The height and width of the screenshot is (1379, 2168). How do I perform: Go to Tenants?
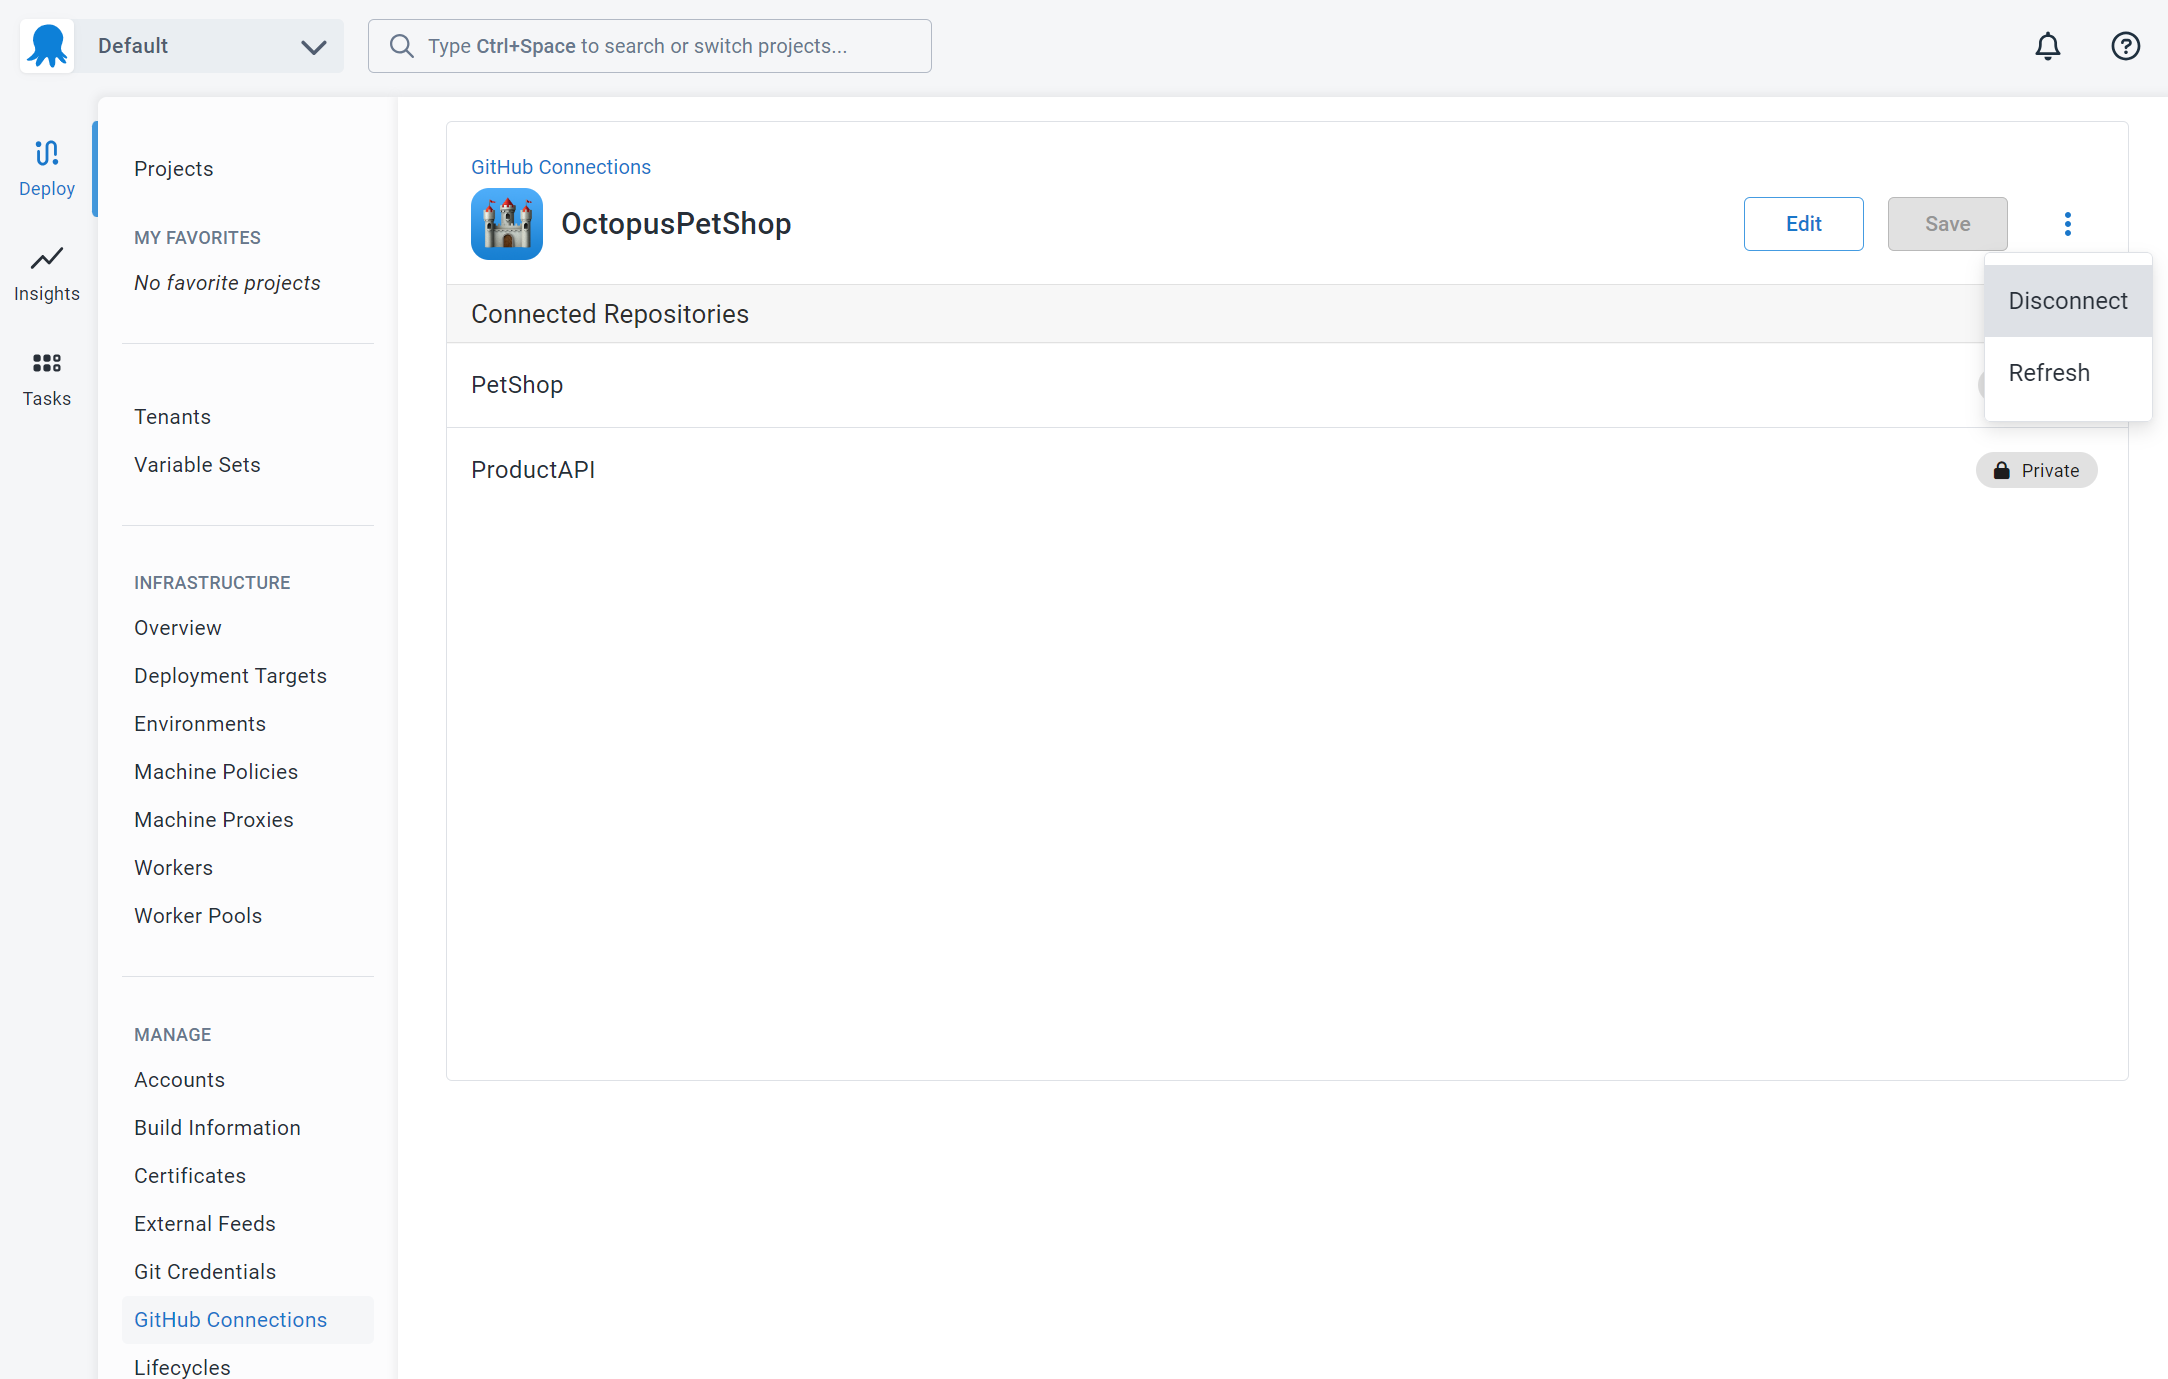point(173,417)
